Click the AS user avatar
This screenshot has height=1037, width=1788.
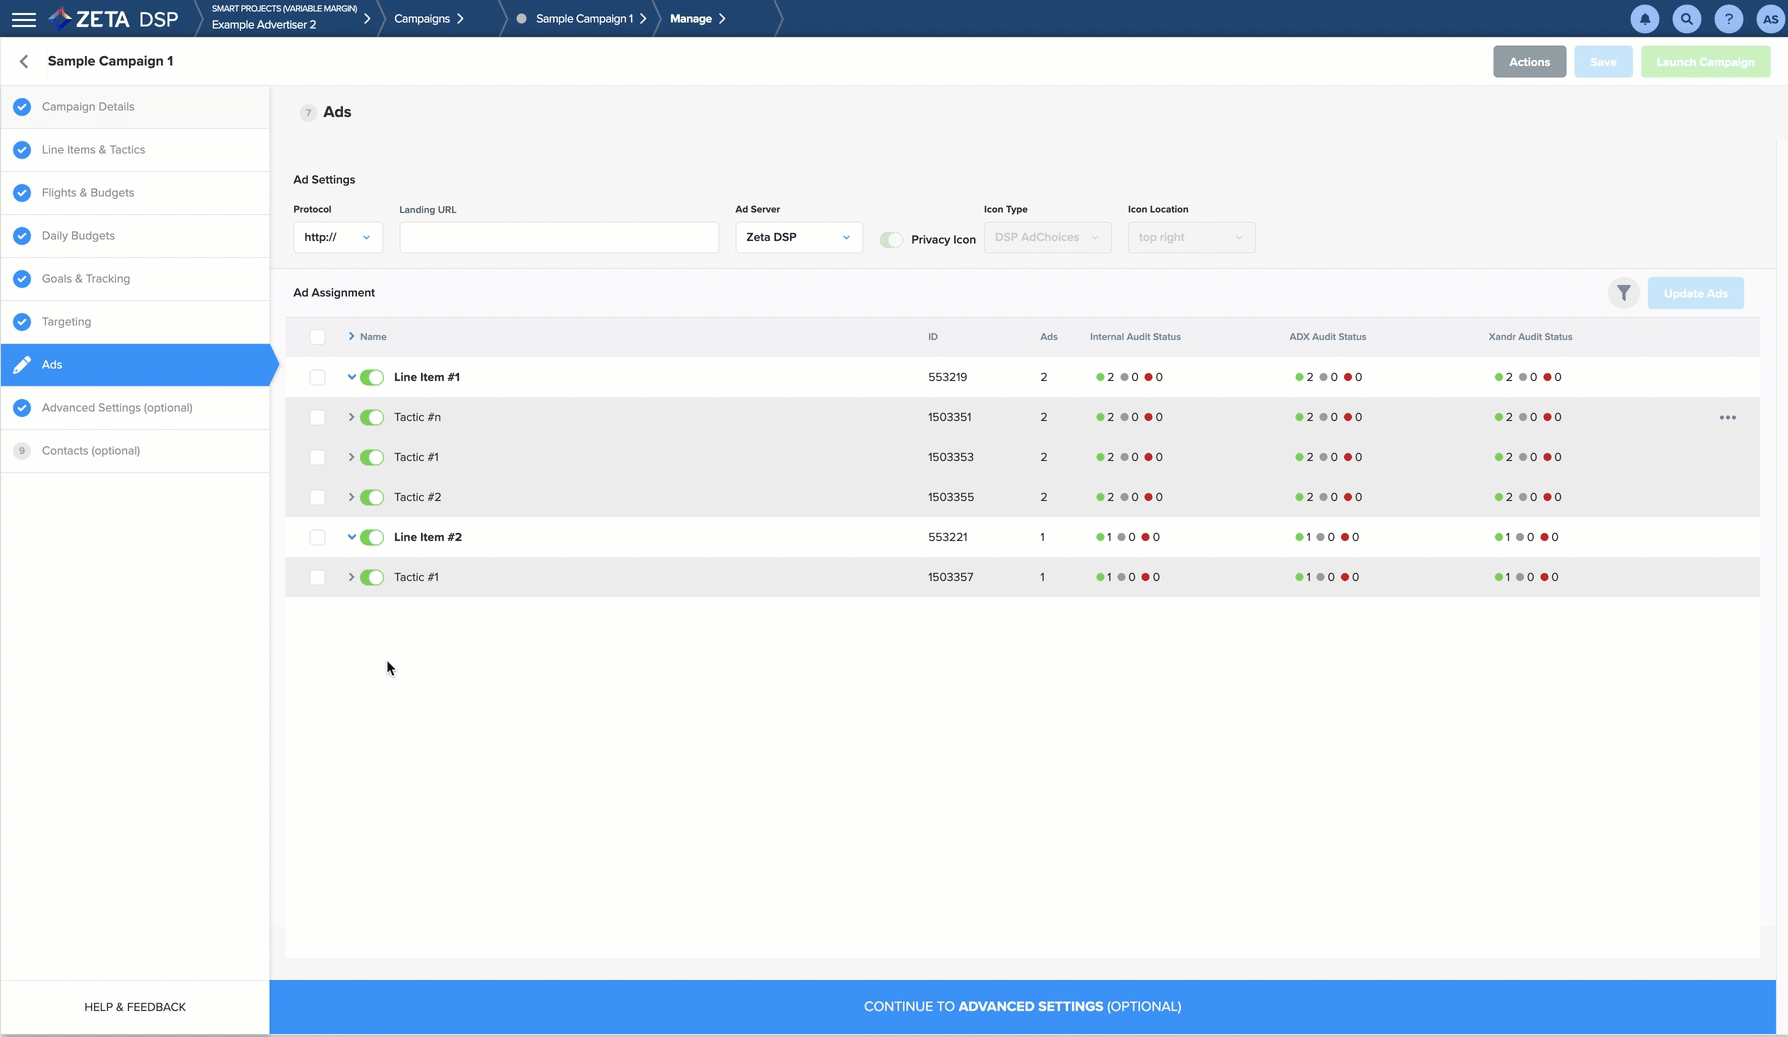pos(1769,19)
